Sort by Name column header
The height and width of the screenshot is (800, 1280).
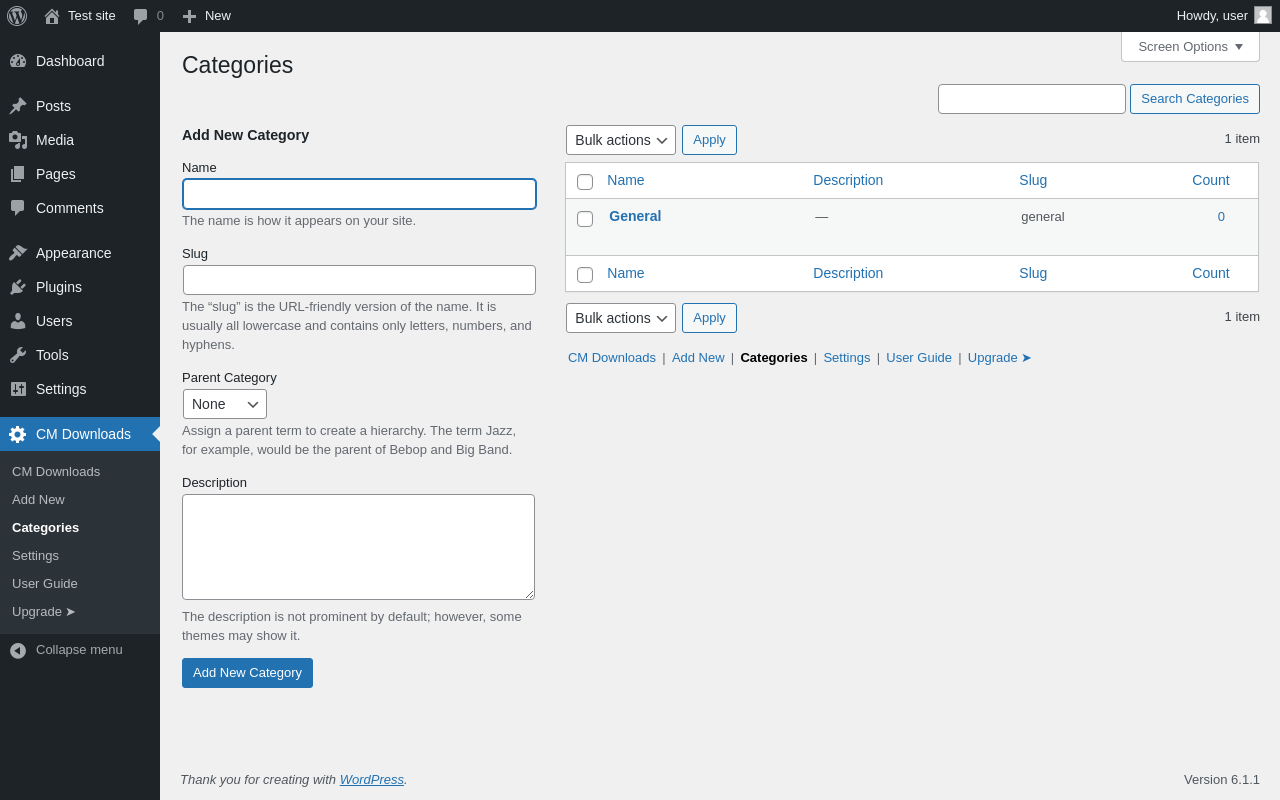[626, 180]
